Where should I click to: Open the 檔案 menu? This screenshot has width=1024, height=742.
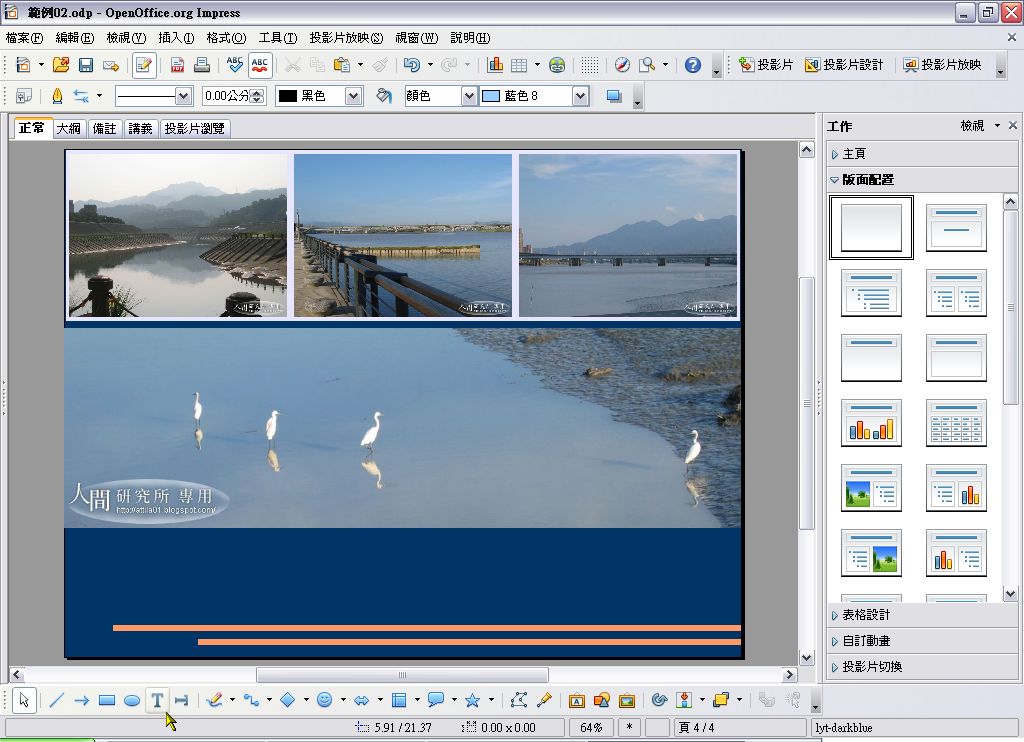pyautogui.click(x=24, y=38)
